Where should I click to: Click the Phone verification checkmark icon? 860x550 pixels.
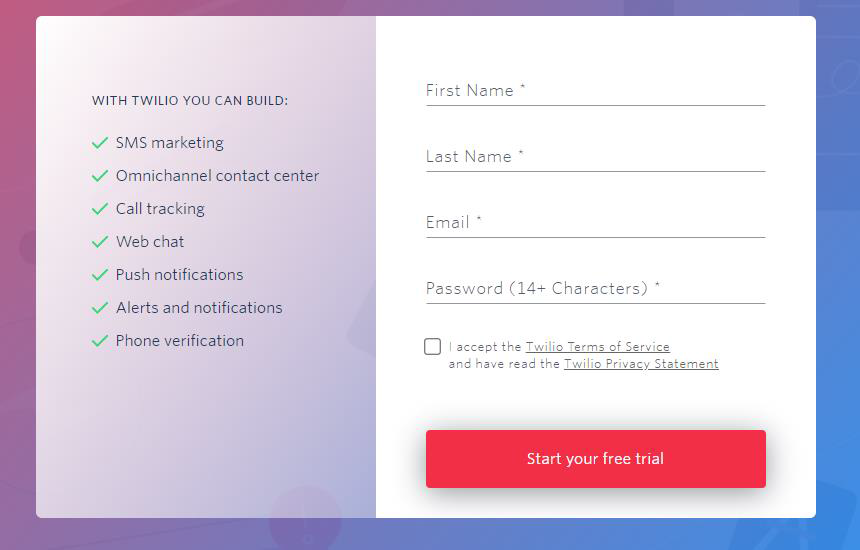coord(100,341)
